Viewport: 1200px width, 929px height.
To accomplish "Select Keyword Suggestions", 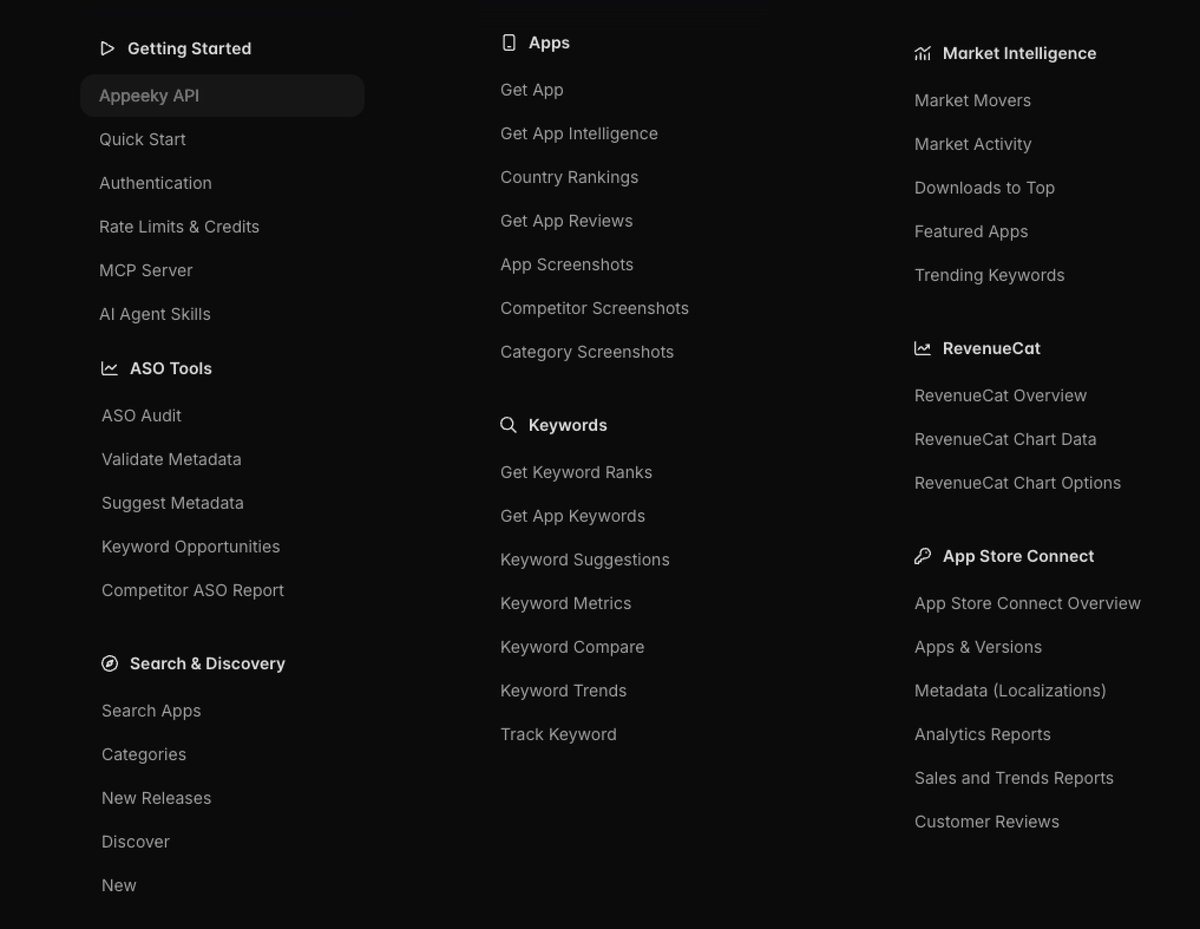I will point(585,560).
